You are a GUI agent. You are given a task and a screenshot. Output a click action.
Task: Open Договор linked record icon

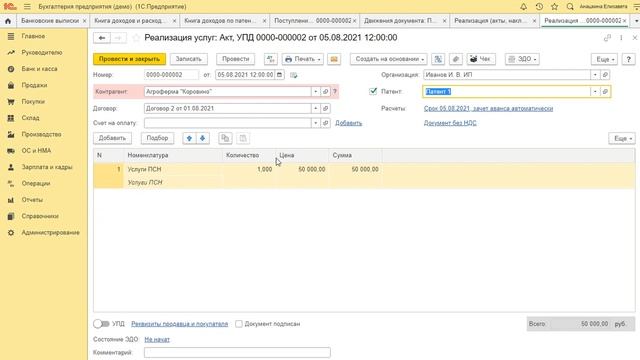coord(325,109)
